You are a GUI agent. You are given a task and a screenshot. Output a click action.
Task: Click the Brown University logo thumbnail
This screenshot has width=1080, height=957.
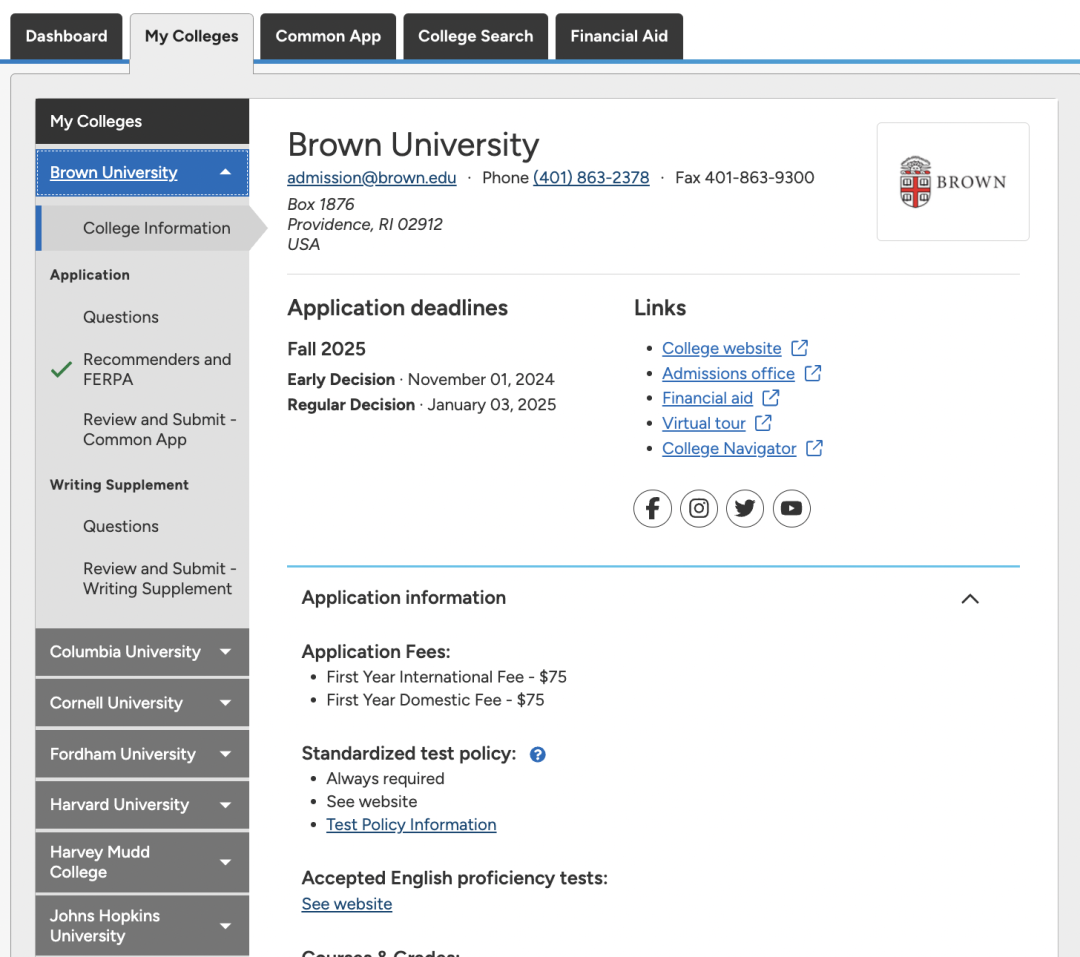point(952,182)
